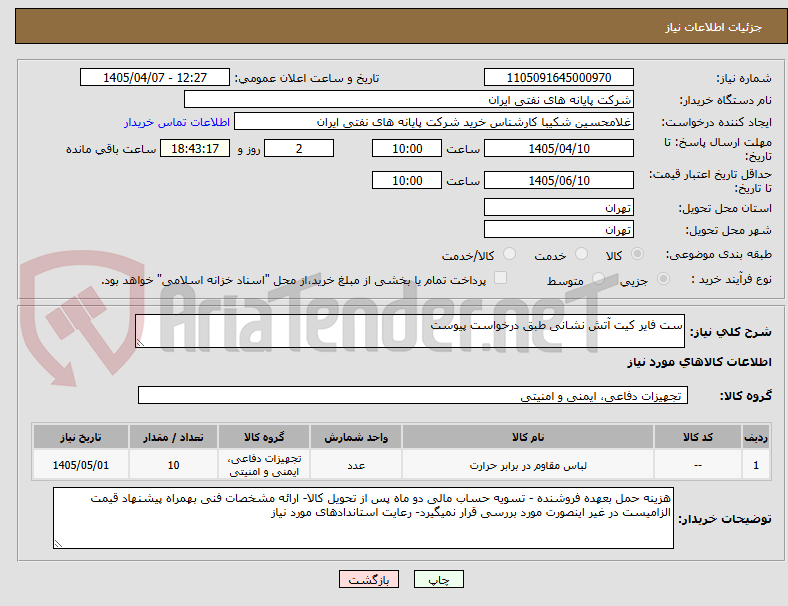Click the کد کالا column header
788x606 pixels.
(x=698, y=437)
